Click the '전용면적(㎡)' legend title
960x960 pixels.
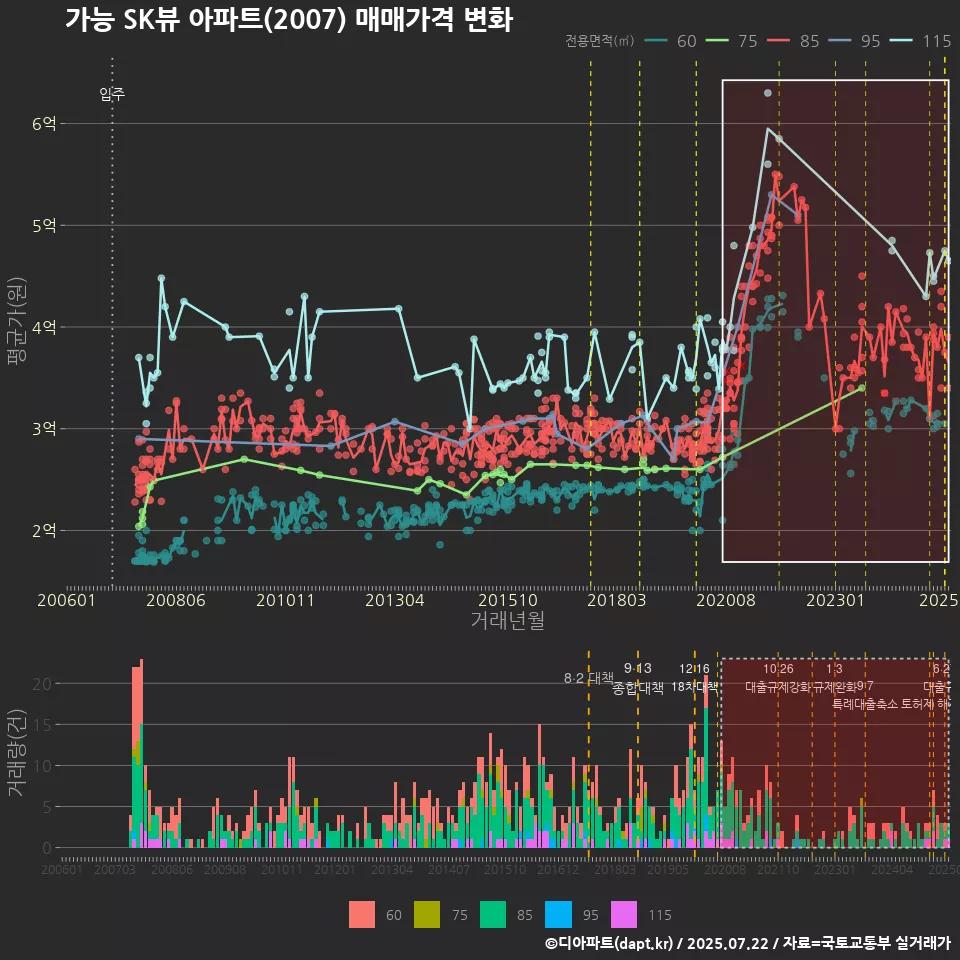599,41
